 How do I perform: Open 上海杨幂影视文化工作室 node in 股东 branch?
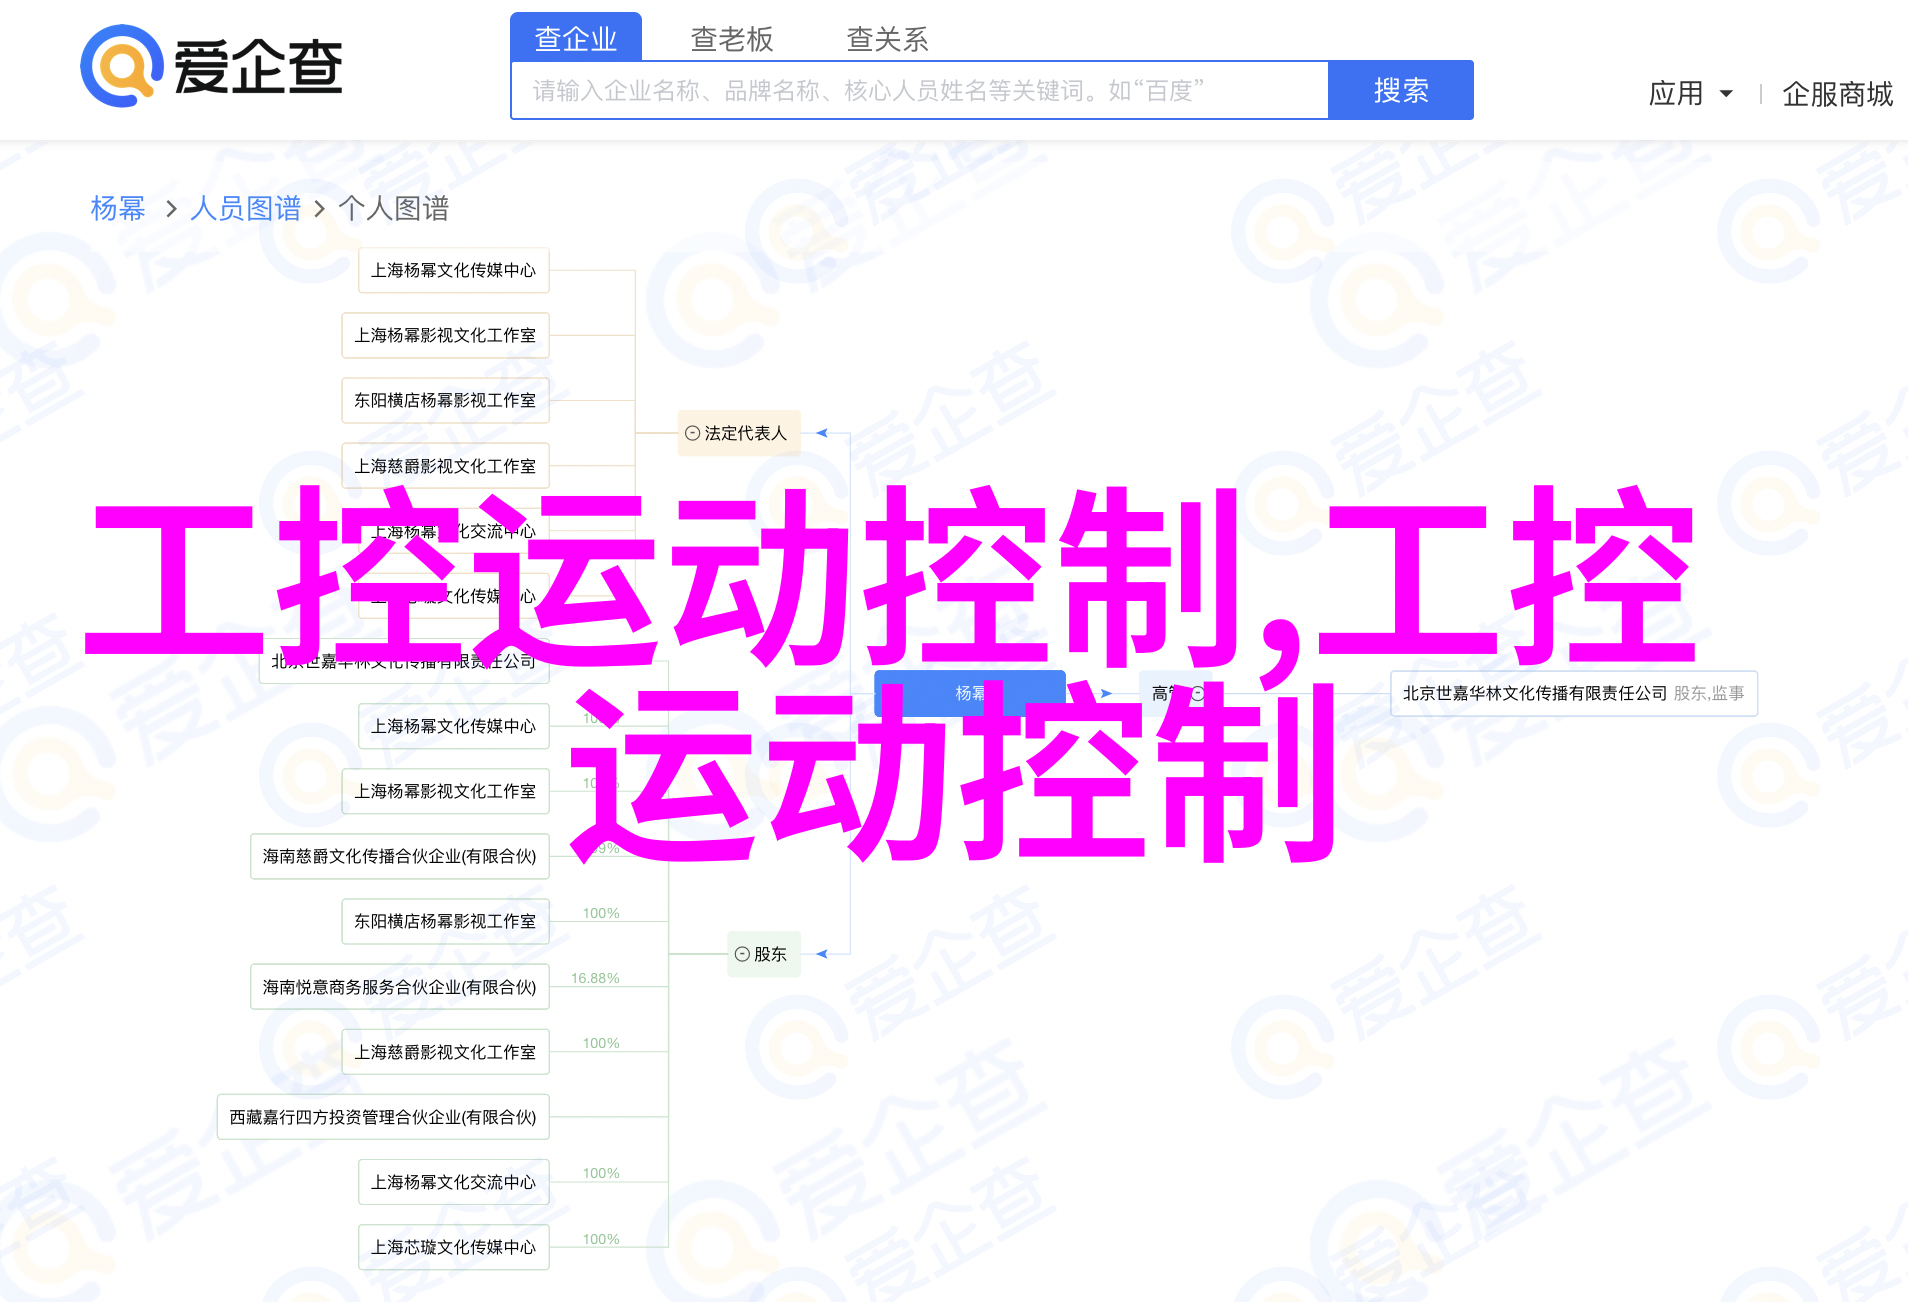click(x=445, y=791)
